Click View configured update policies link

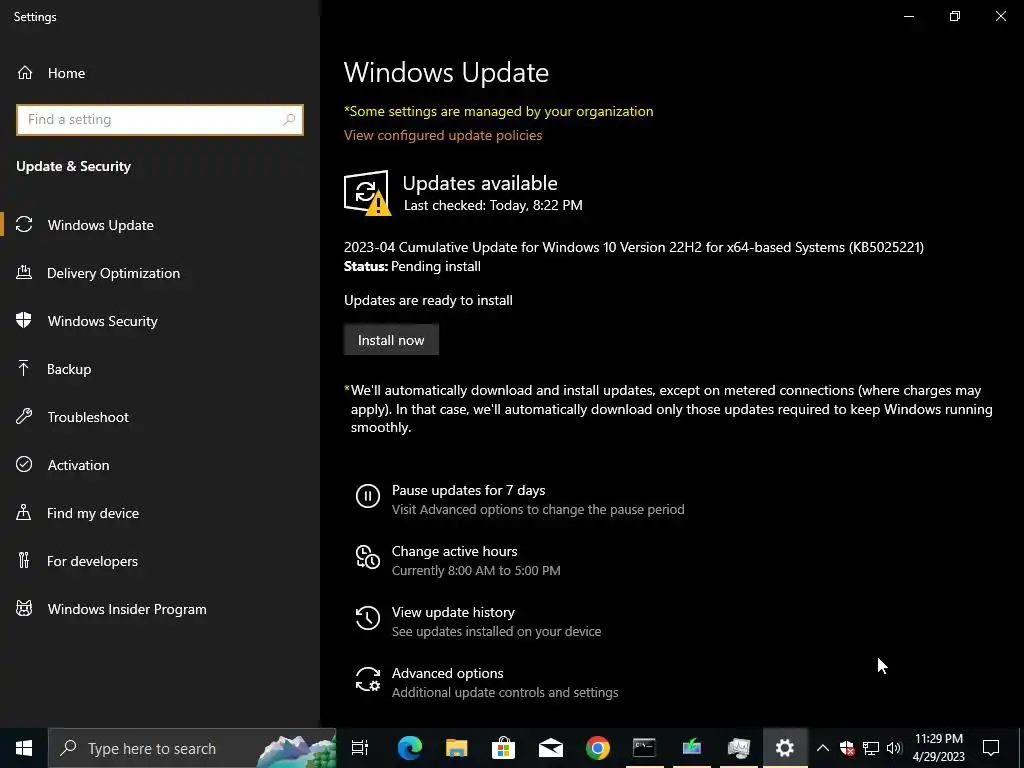point(443,135)
